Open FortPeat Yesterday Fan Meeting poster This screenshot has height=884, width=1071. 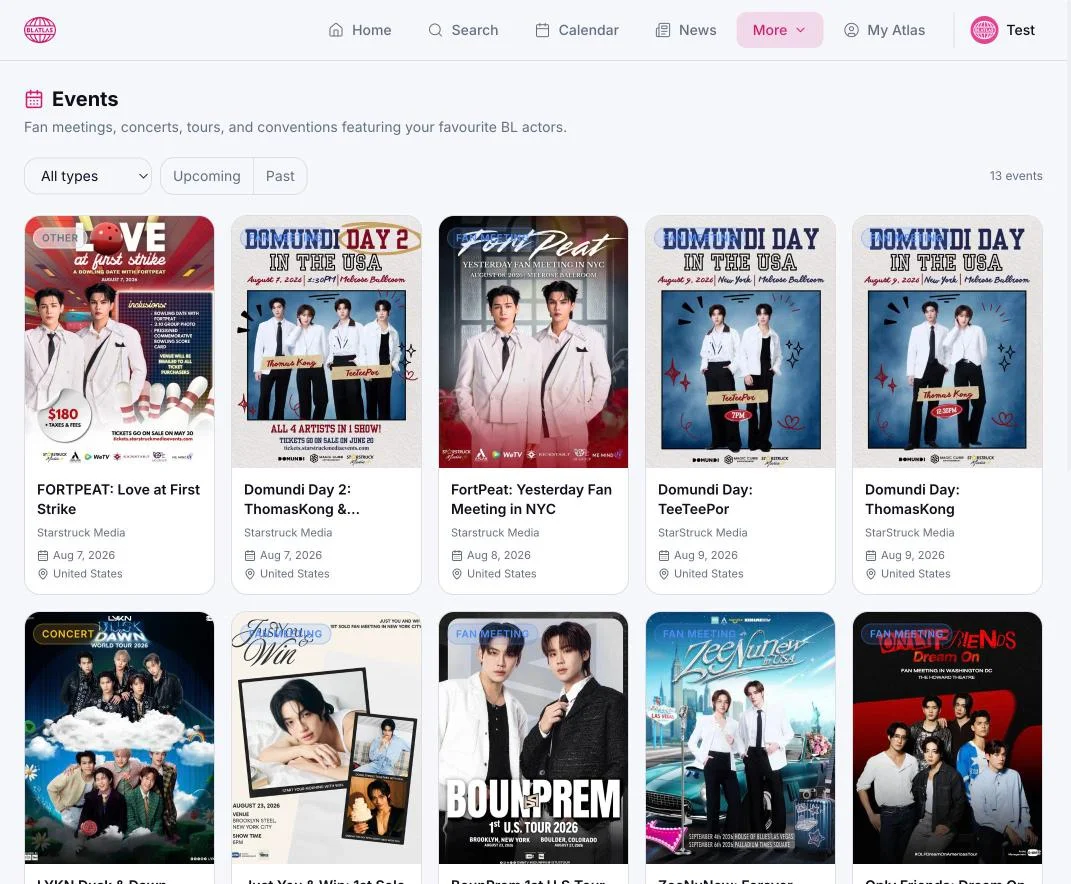tap(533, 342)
